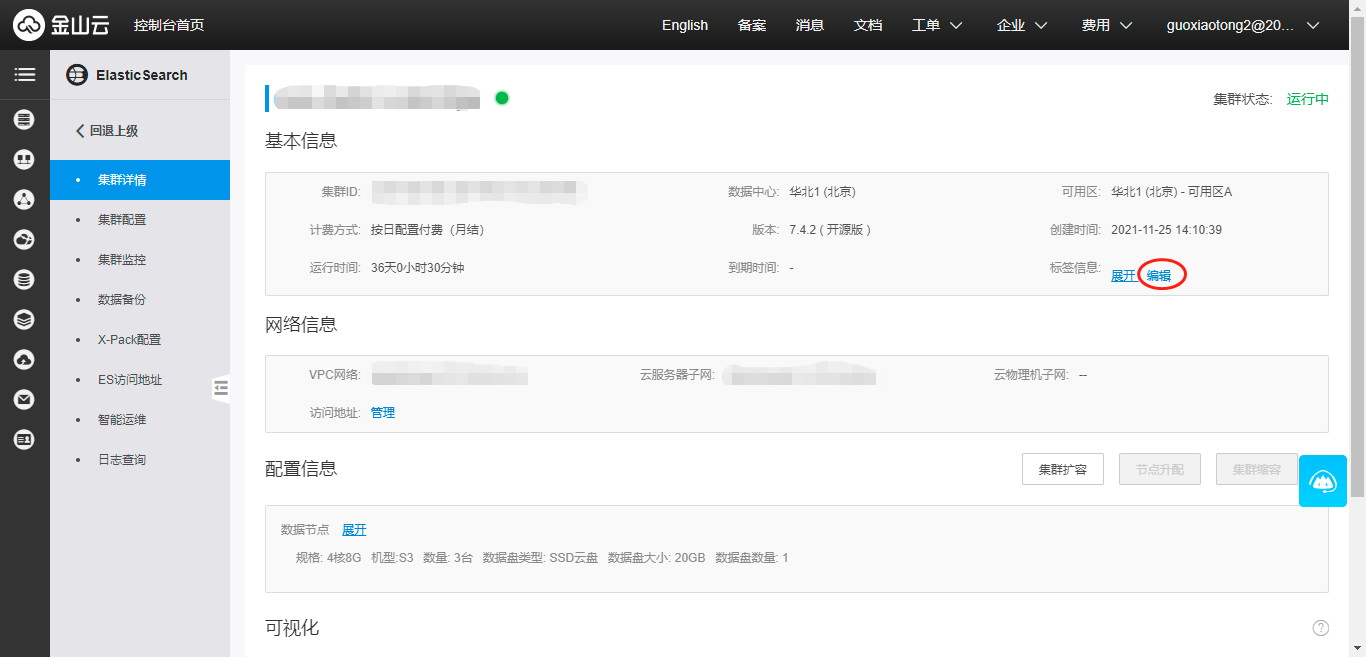The image size is (1366, 657).
Task: Open the 费用 dropdown menu
Action: (x=1107, y=25)
